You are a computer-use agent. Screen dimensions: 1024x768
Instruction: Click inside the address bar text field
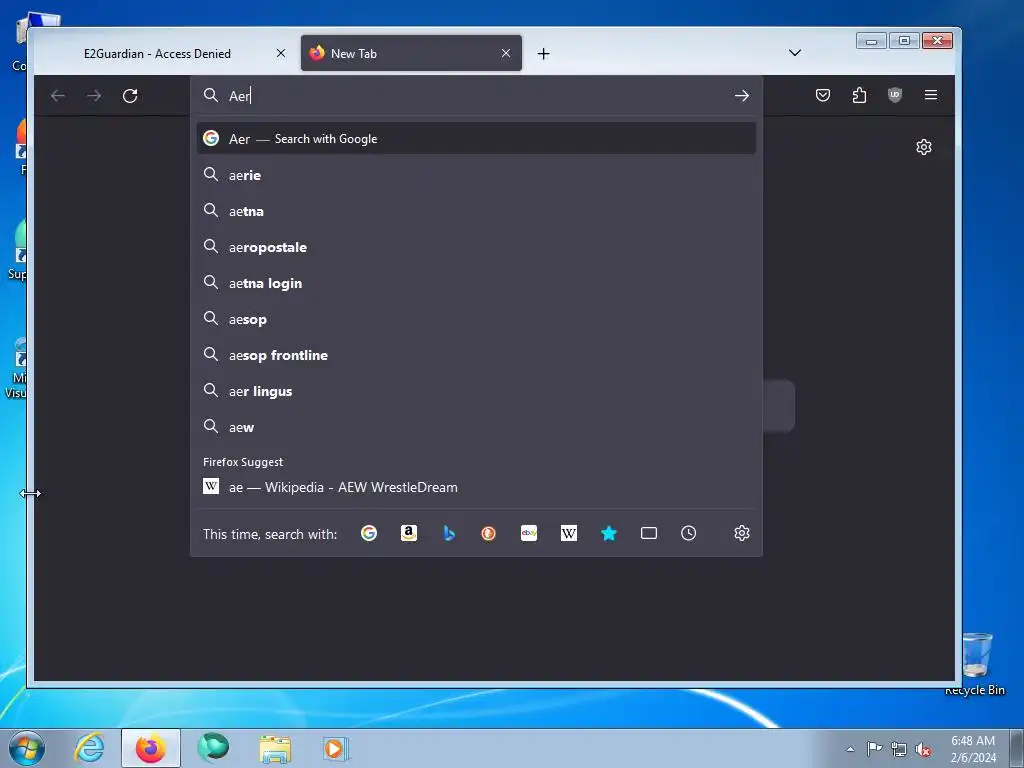pos(477,96)
